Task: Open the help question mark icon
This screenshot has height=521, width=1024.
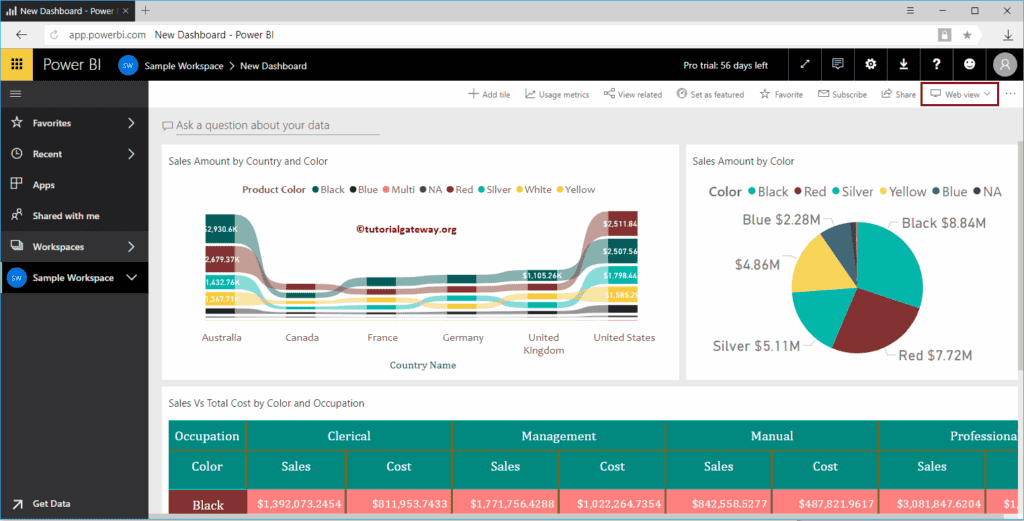Action: [x=937, y=65]
